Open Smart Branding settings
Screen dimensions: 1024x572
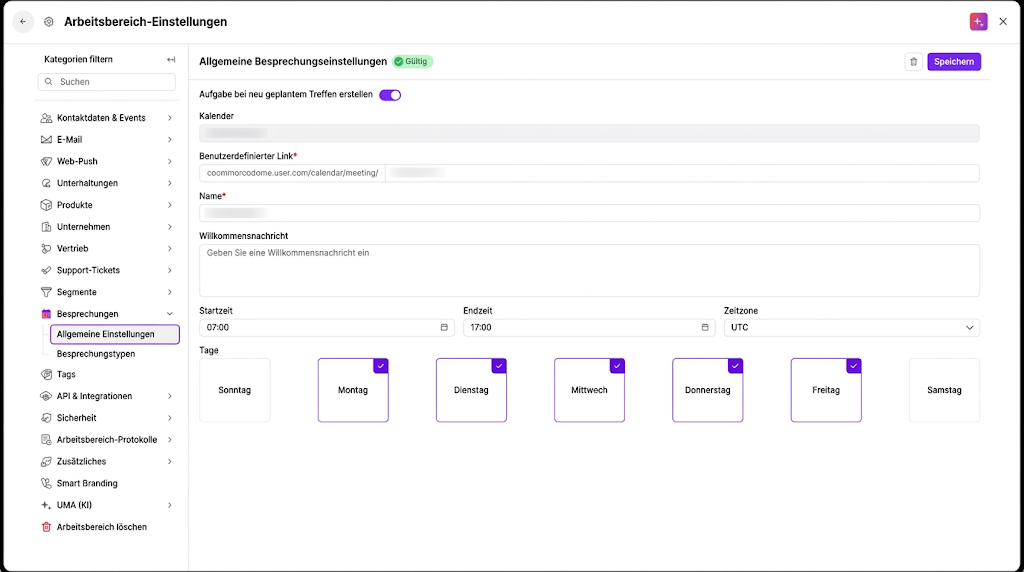(87, 483)
